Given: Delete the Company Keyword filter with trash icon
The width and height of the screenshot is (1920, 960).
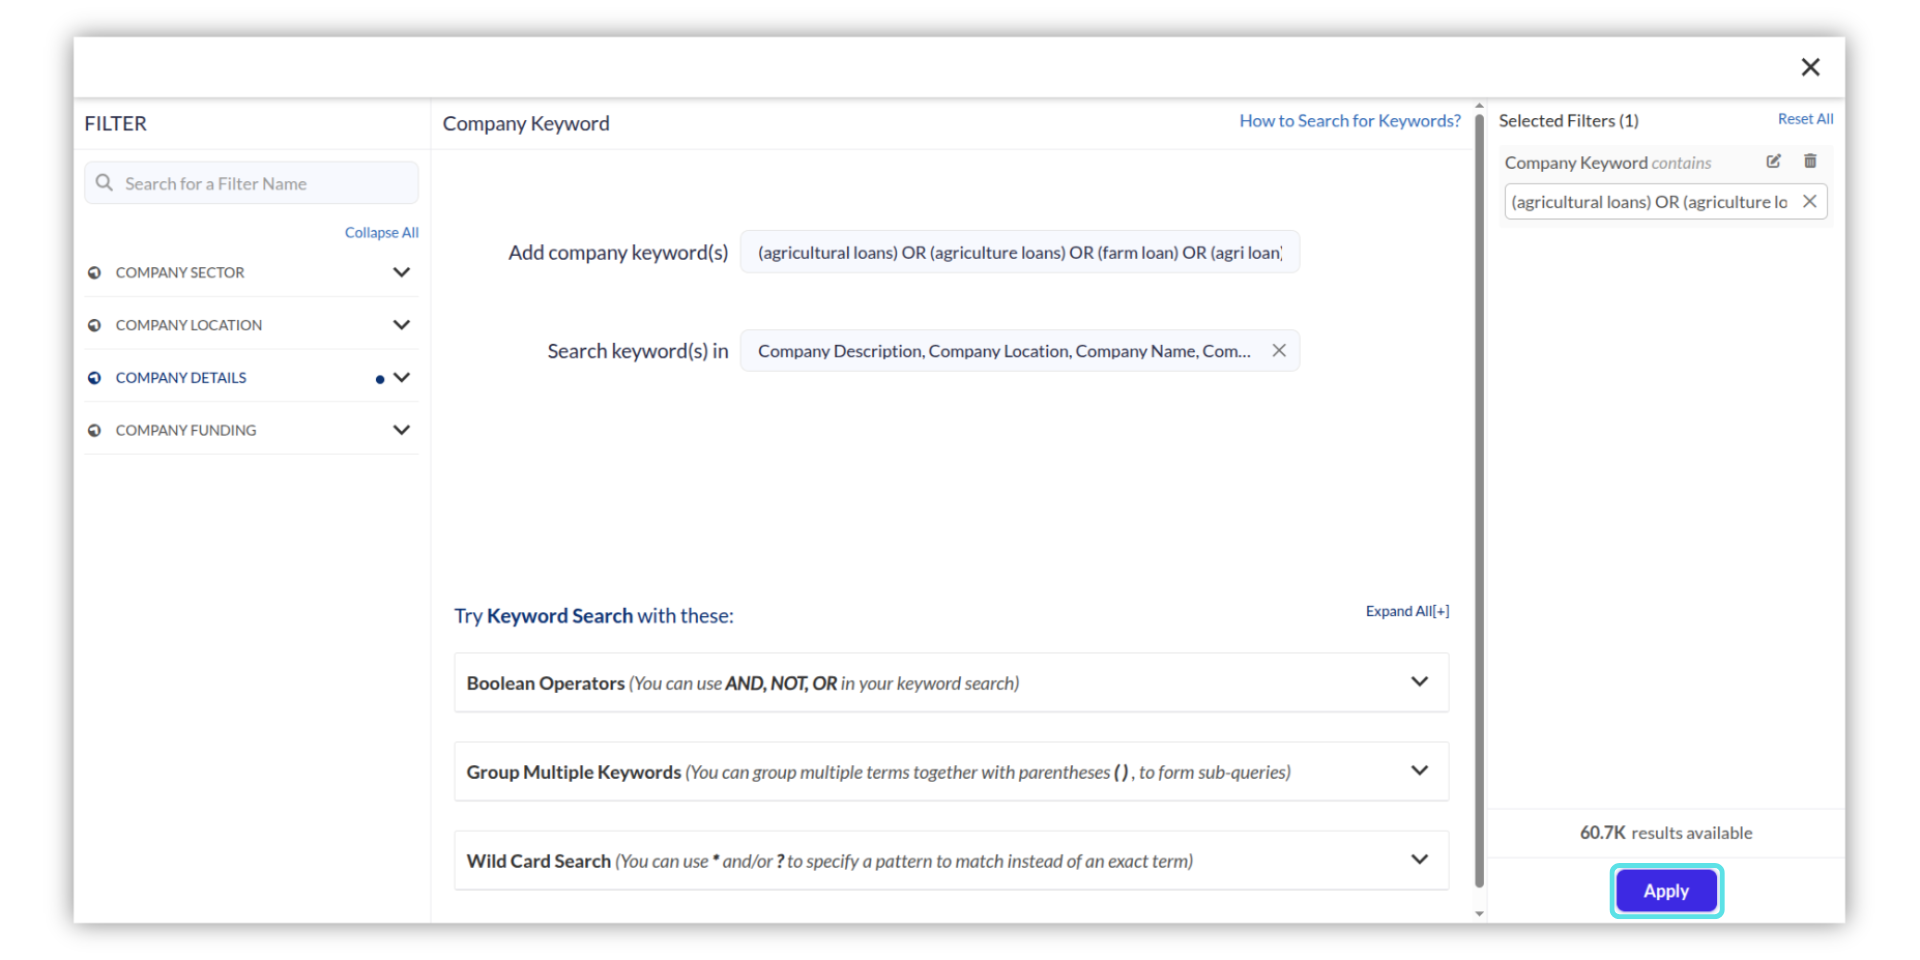Looking at the screenshot, I should (x=1810, y=161).
